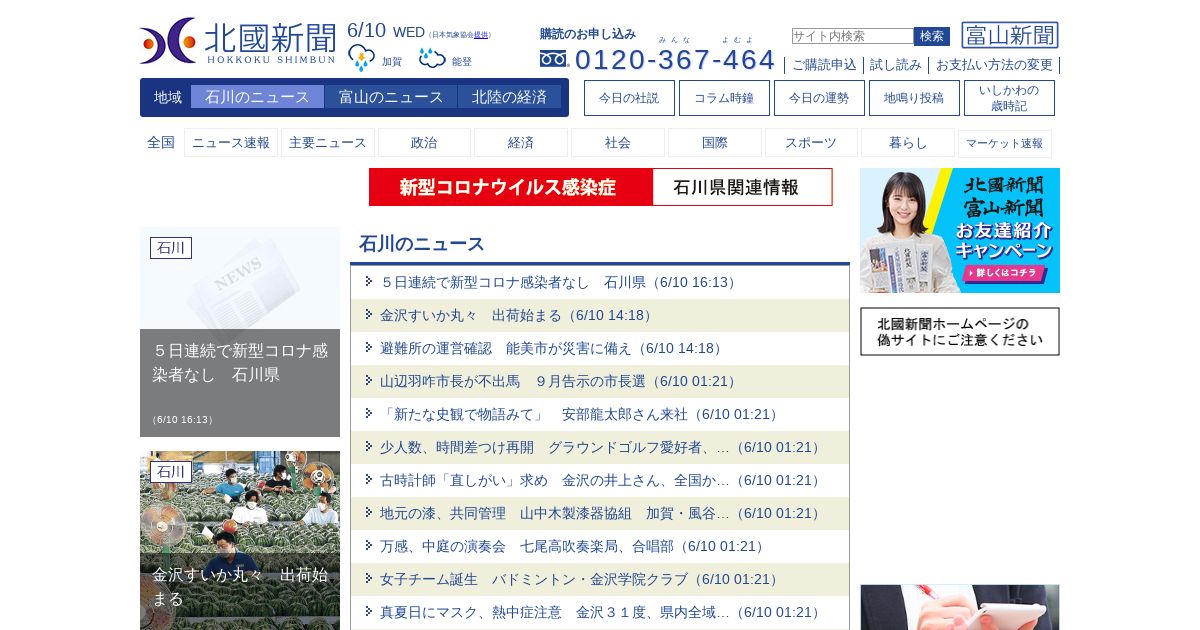Open headline ５日連続で新型コロナ感染者なし
The image size is (1200, 630).
[x=560, y=282]
